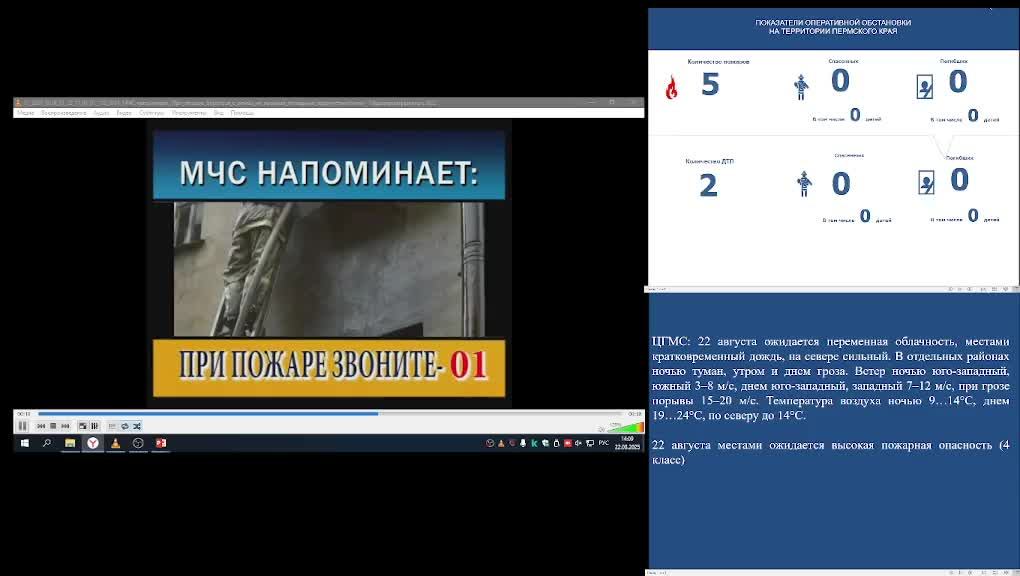Select road accidents count value 2

(708, 185)
